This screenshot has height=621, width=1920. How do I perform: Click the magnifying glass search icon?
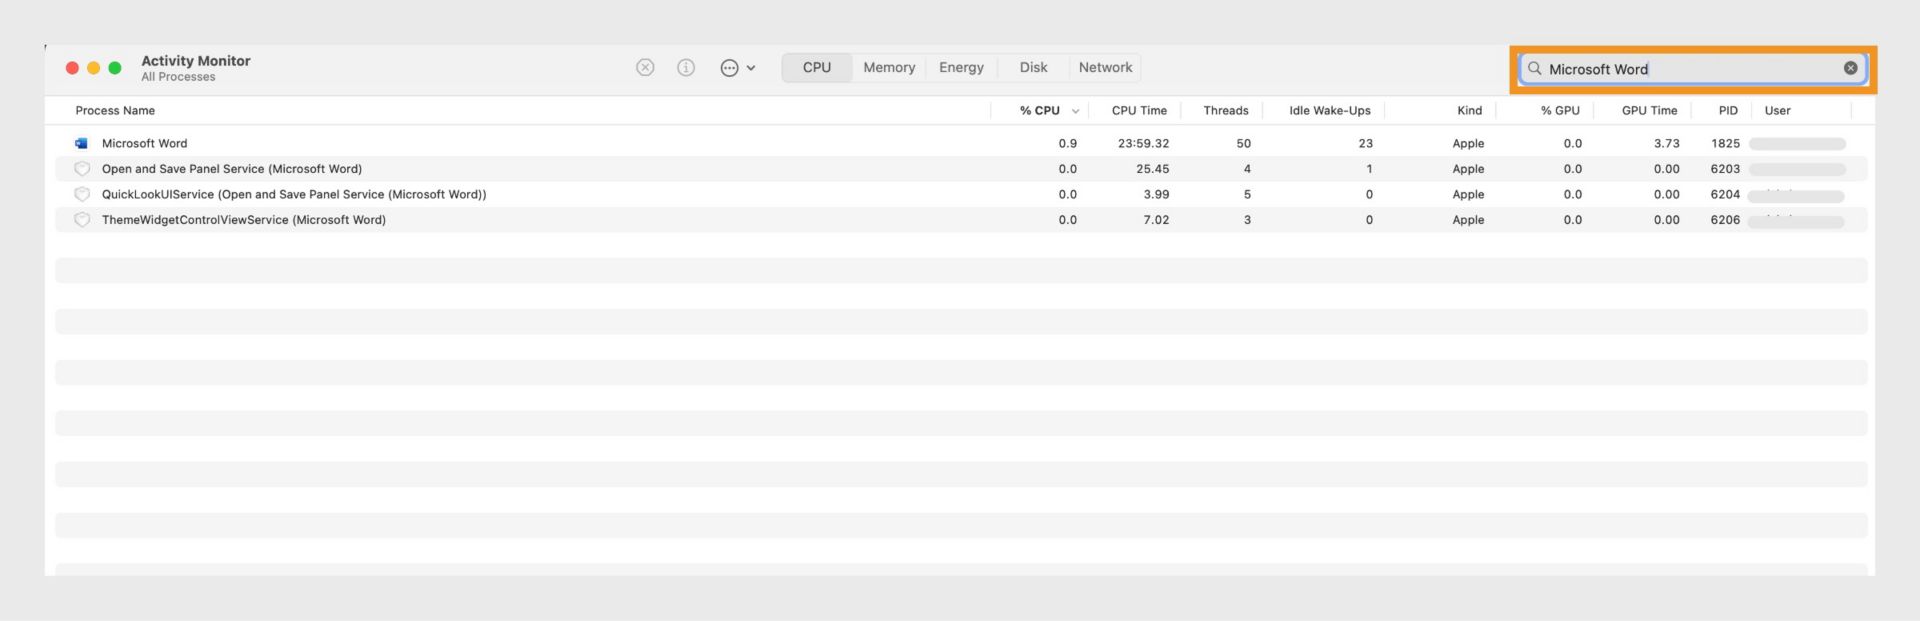tap(1534, 68)
